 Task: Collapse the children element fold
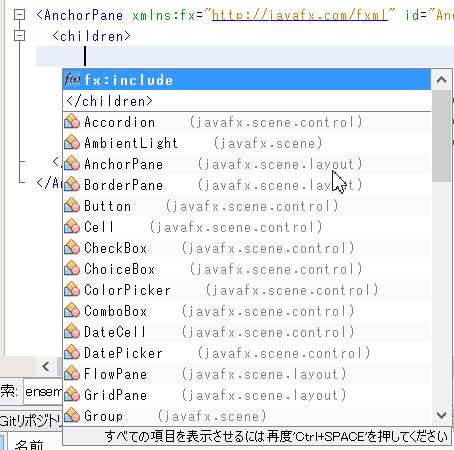pos(20,35)
